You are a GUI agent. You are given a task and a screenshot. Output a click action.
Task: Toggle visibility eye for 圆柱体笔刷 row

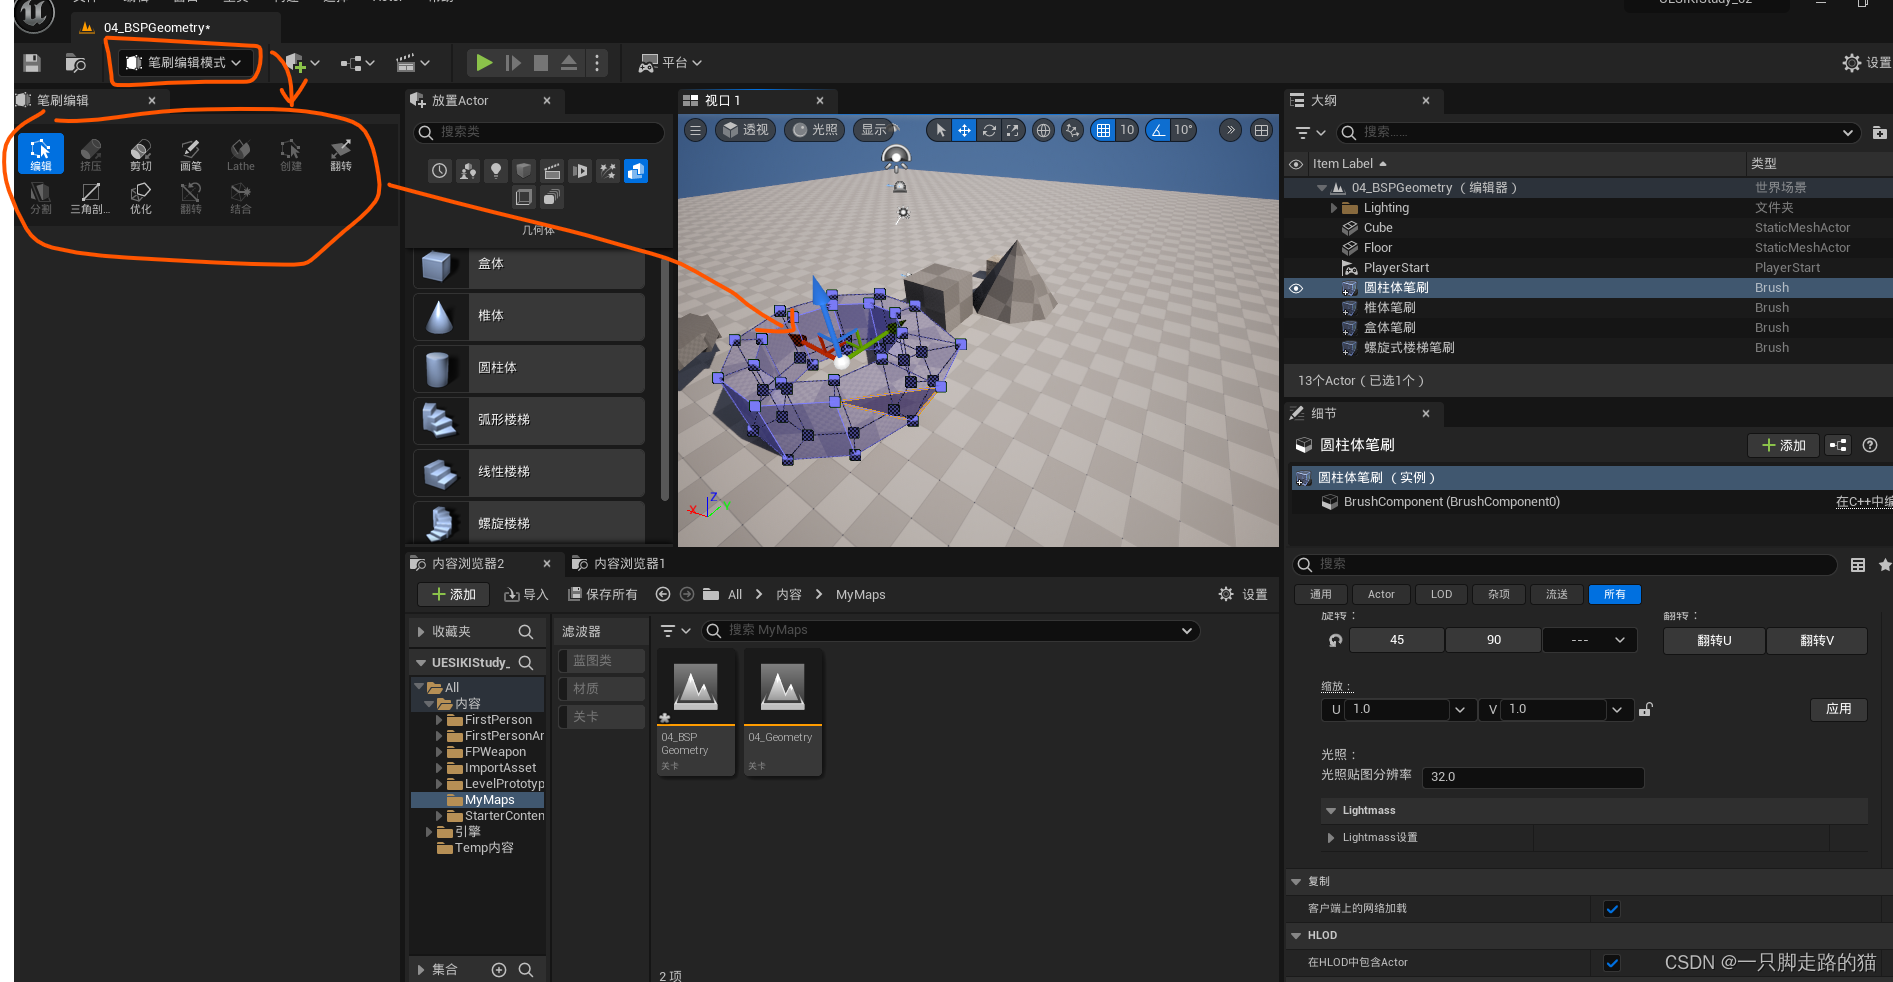coord(1296,288)
